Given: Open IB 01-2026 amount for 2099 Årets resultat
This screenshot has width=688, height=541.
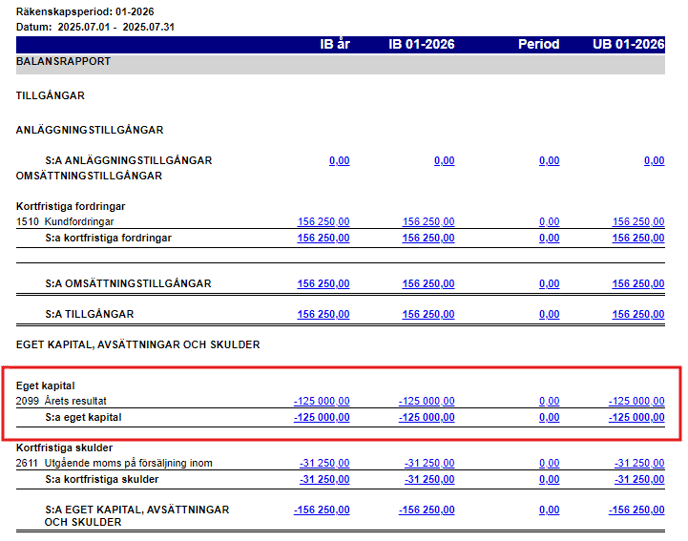Looking at the screenshot, I should point(426,401).
